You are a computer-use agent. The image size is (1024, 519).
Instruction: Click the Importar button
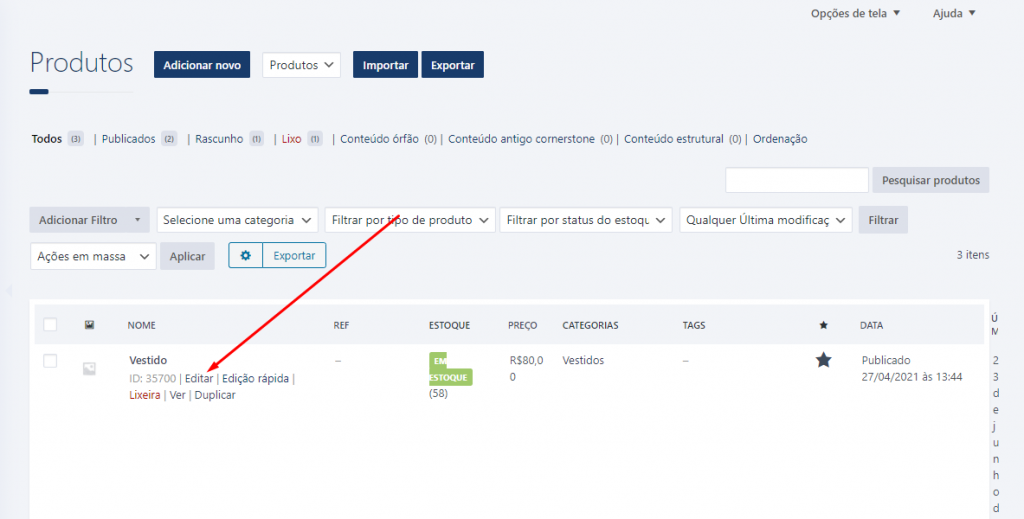pos(385,65)
